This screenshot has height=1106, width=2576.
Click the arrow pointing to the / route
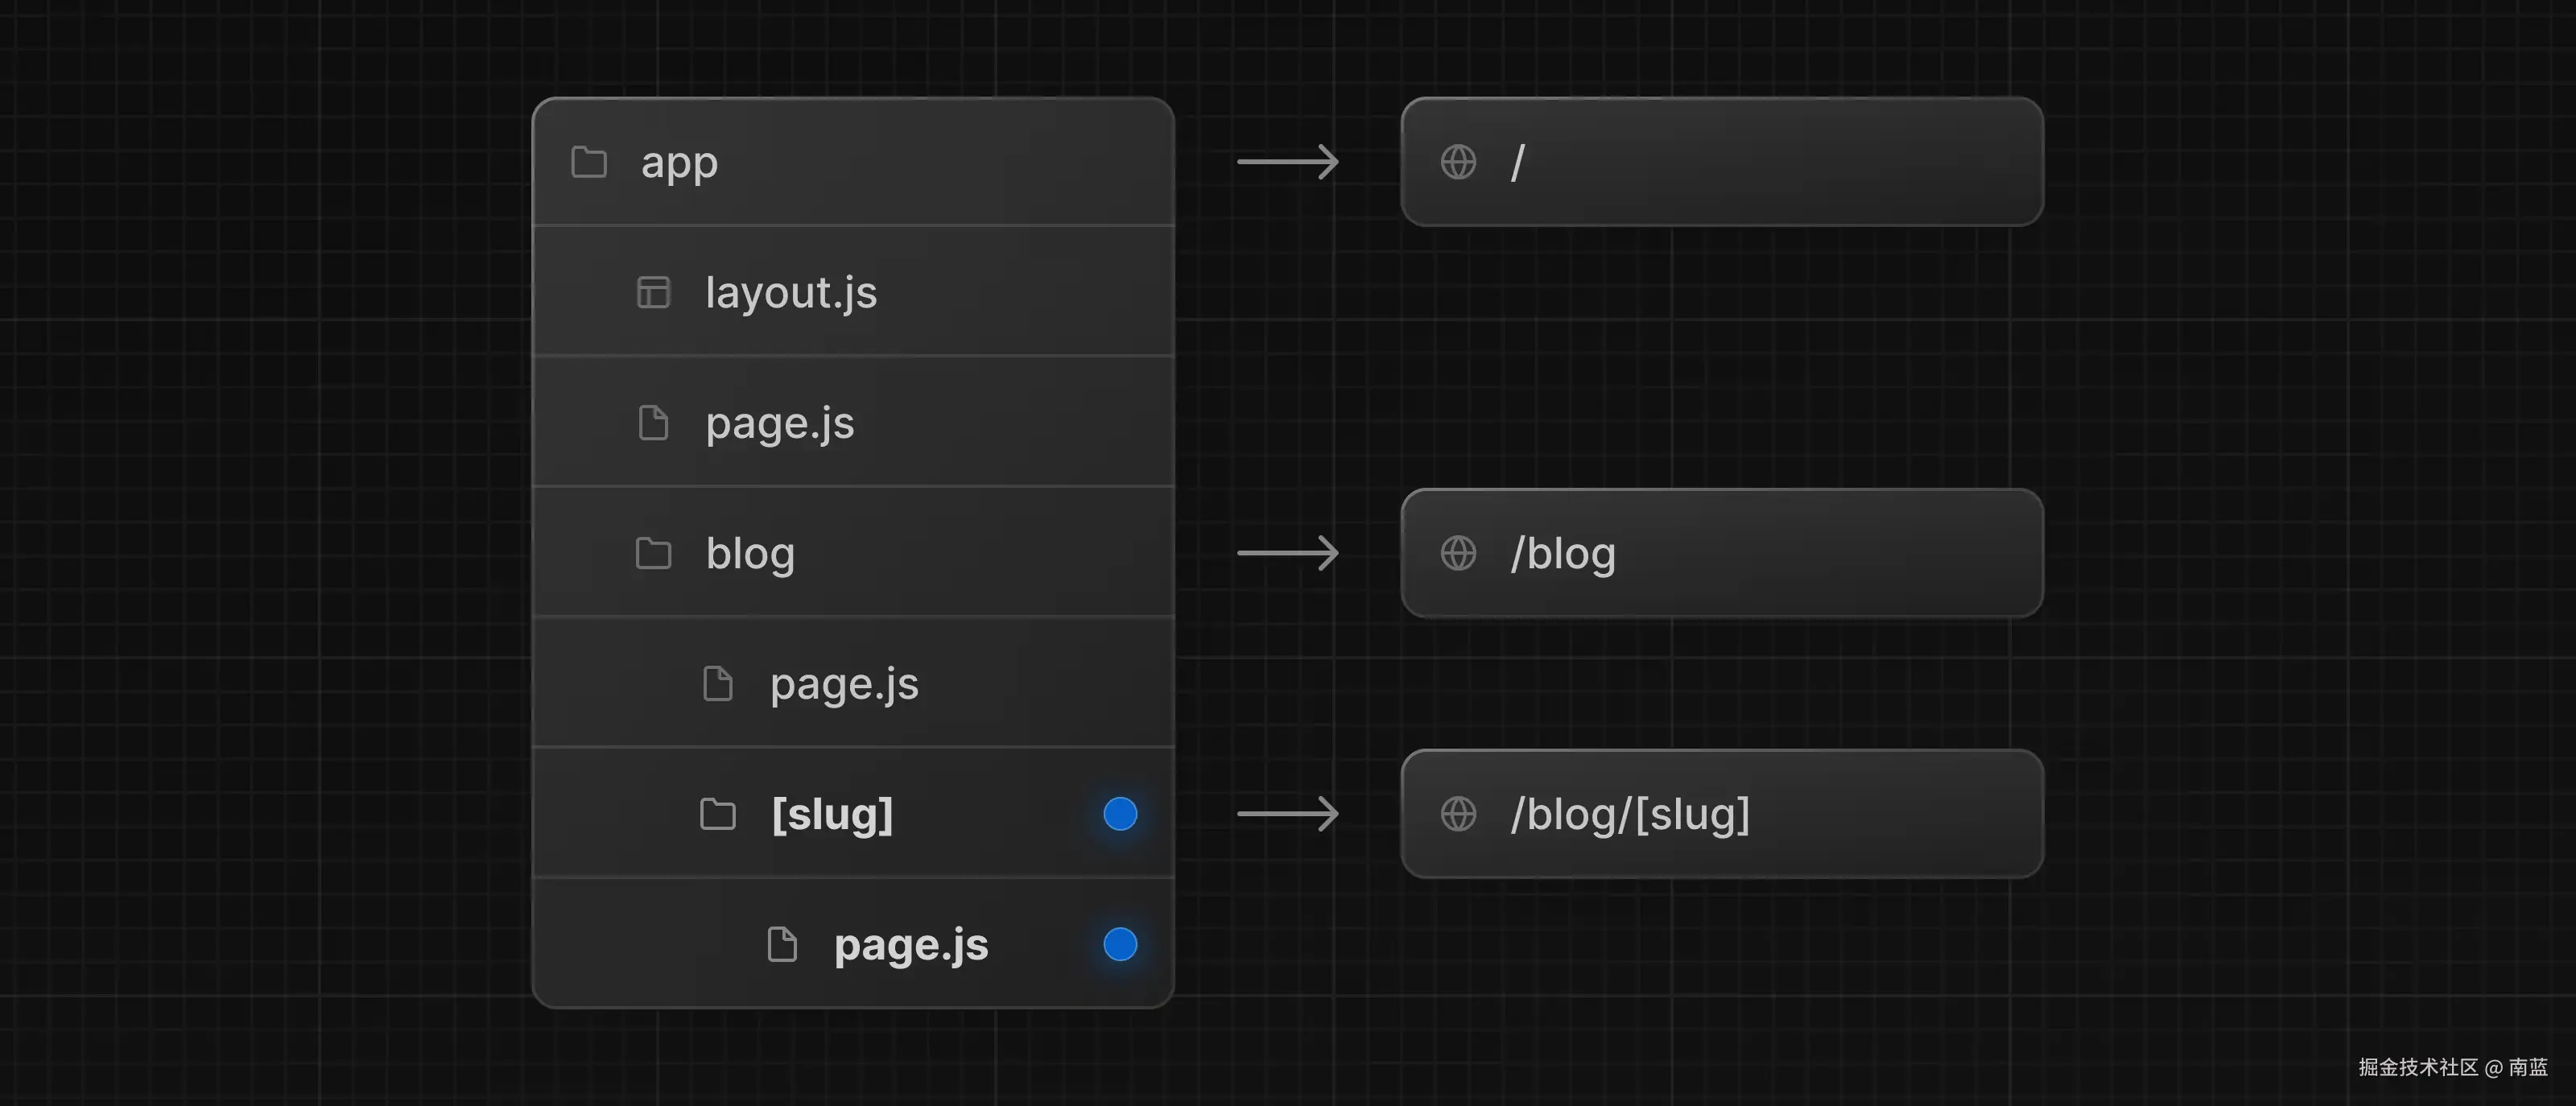tap(1288, 162)
